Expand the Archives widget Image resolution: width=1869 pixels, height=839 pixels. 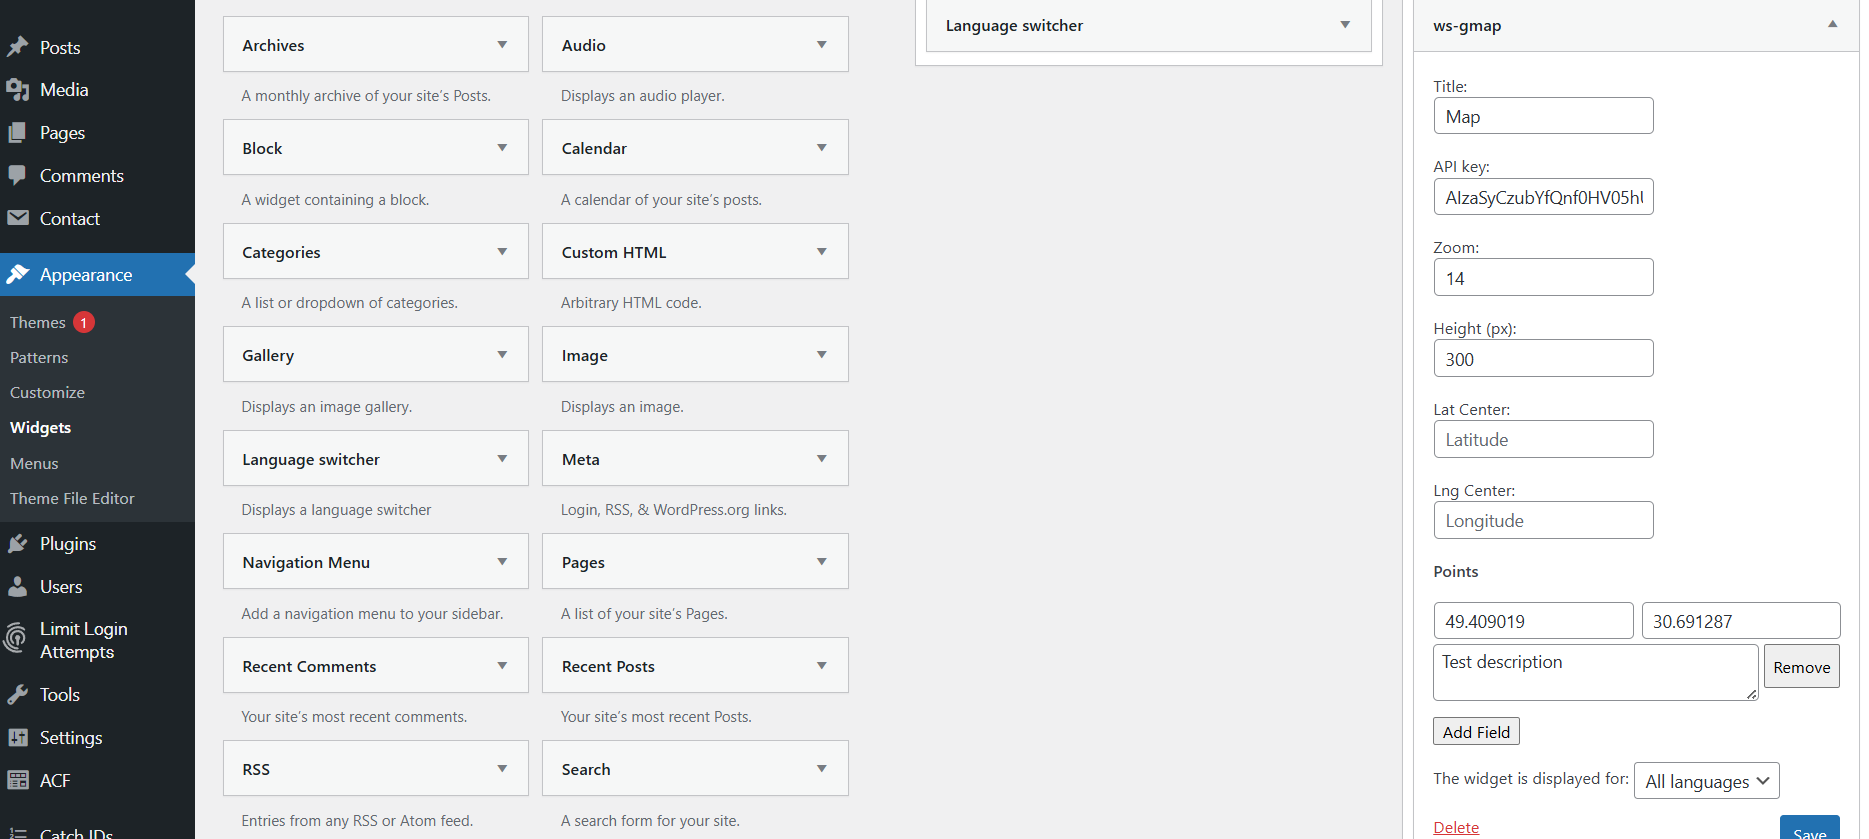tap(502, 45)
